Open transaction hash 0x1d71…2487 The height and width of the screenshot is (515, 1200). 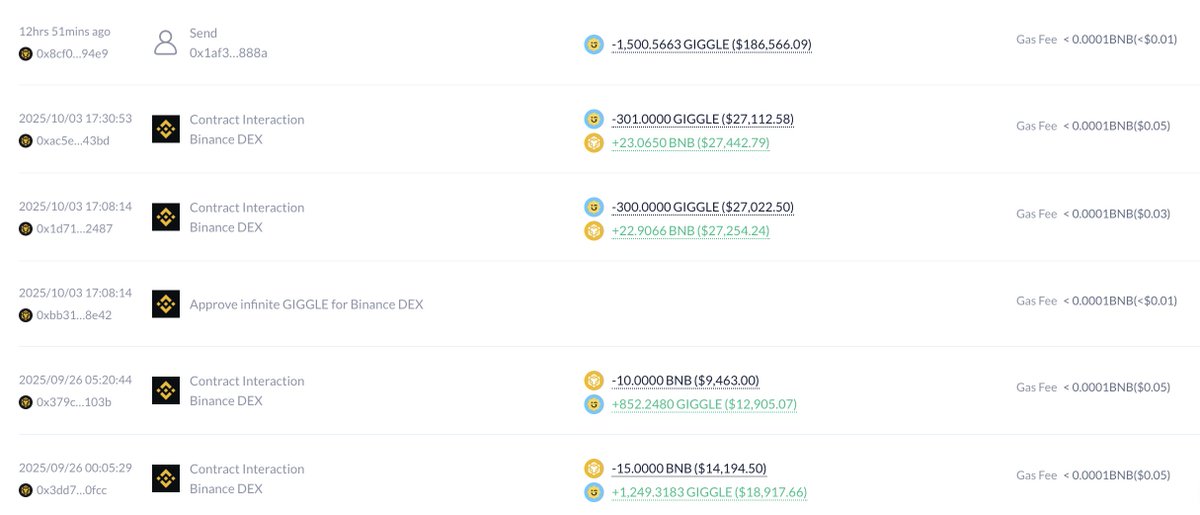pyautogui.click(x=74, y=228)
